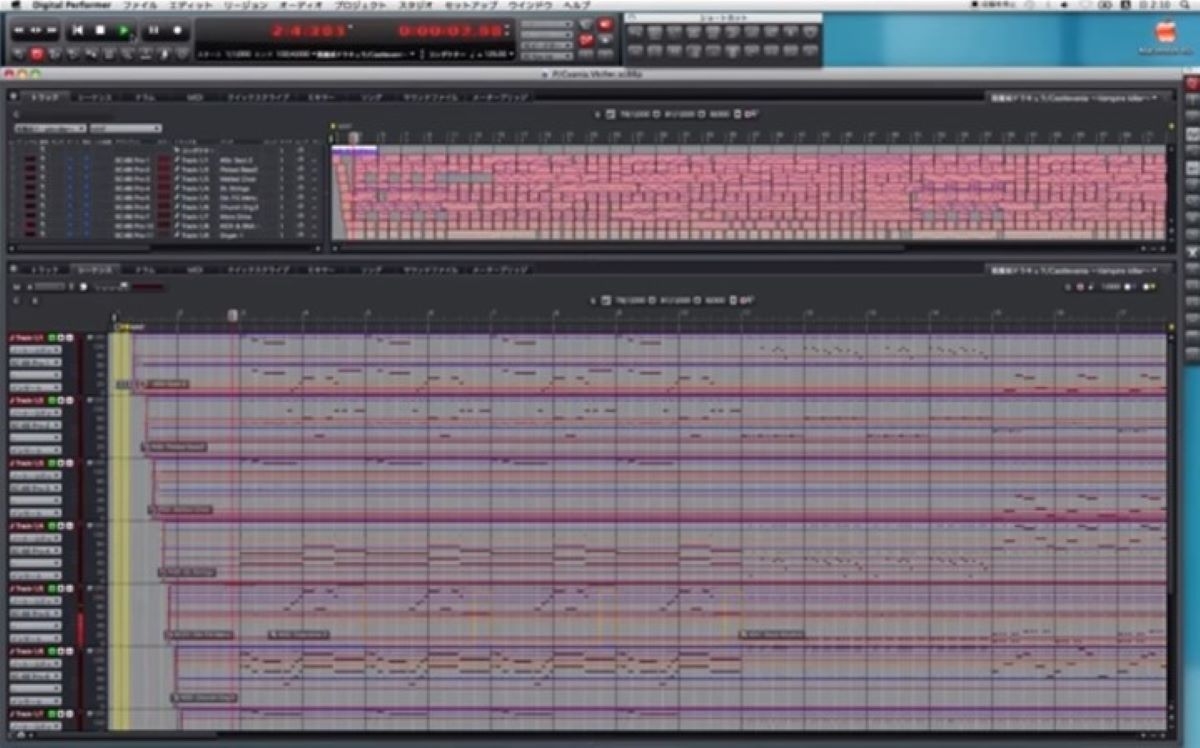Viewport: 1200px width, 748px height.
Task: Switch to the MIDI tab in upper window
Action: point(195,98)
